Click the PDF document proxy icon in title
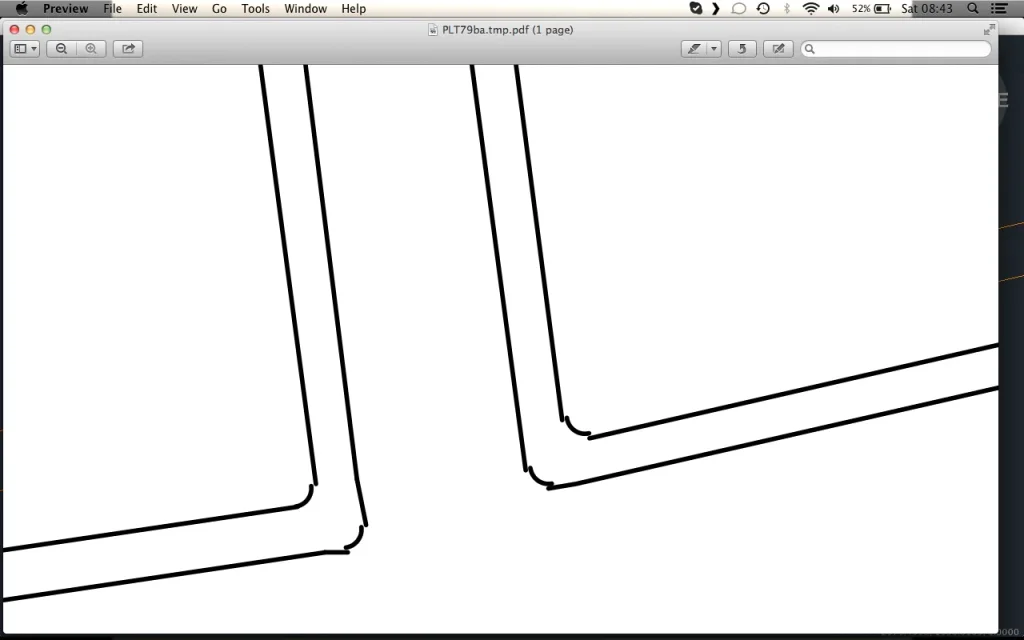Screen dimensions: 1024x640 [x=432, y=29]
